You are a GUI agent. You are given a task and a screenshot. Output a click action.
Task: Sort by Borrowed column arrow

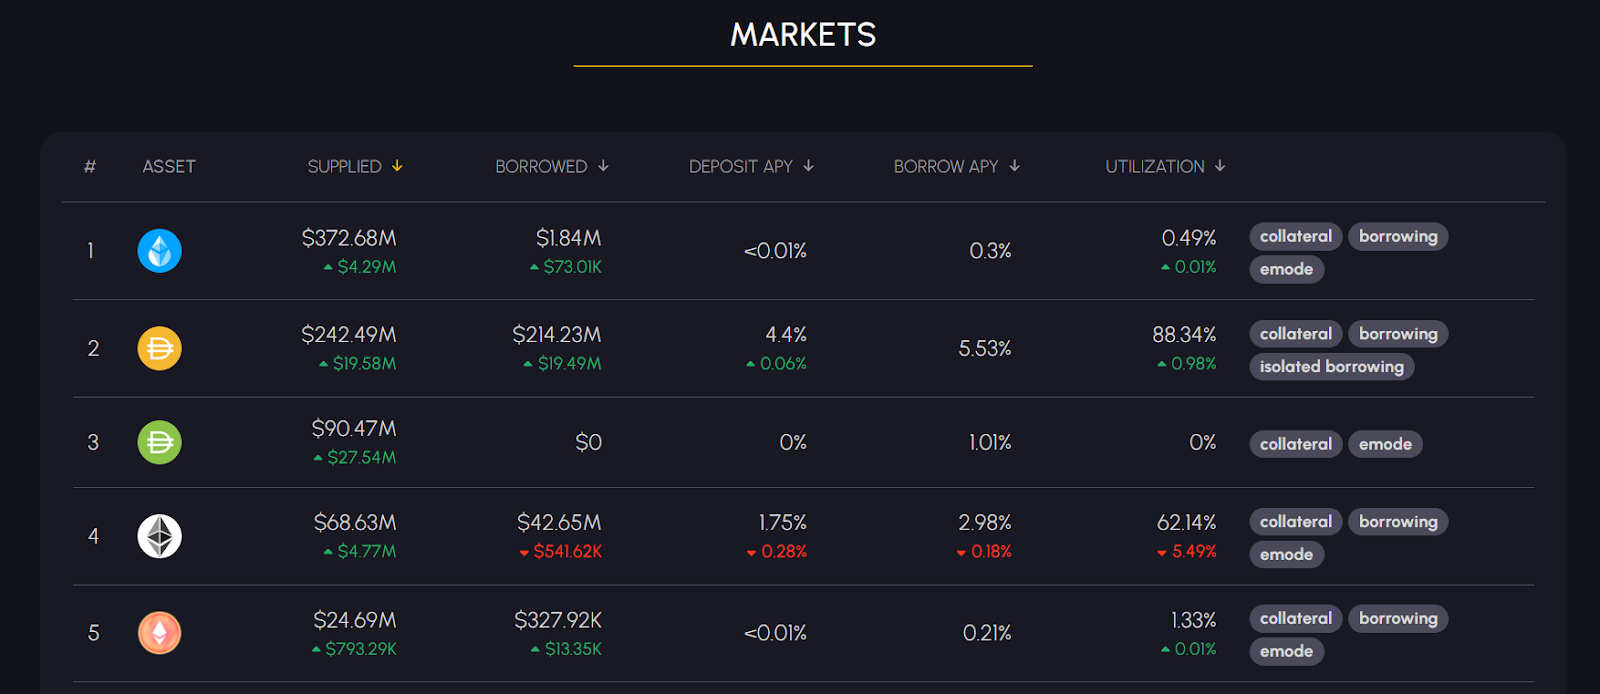click(603, 166)
